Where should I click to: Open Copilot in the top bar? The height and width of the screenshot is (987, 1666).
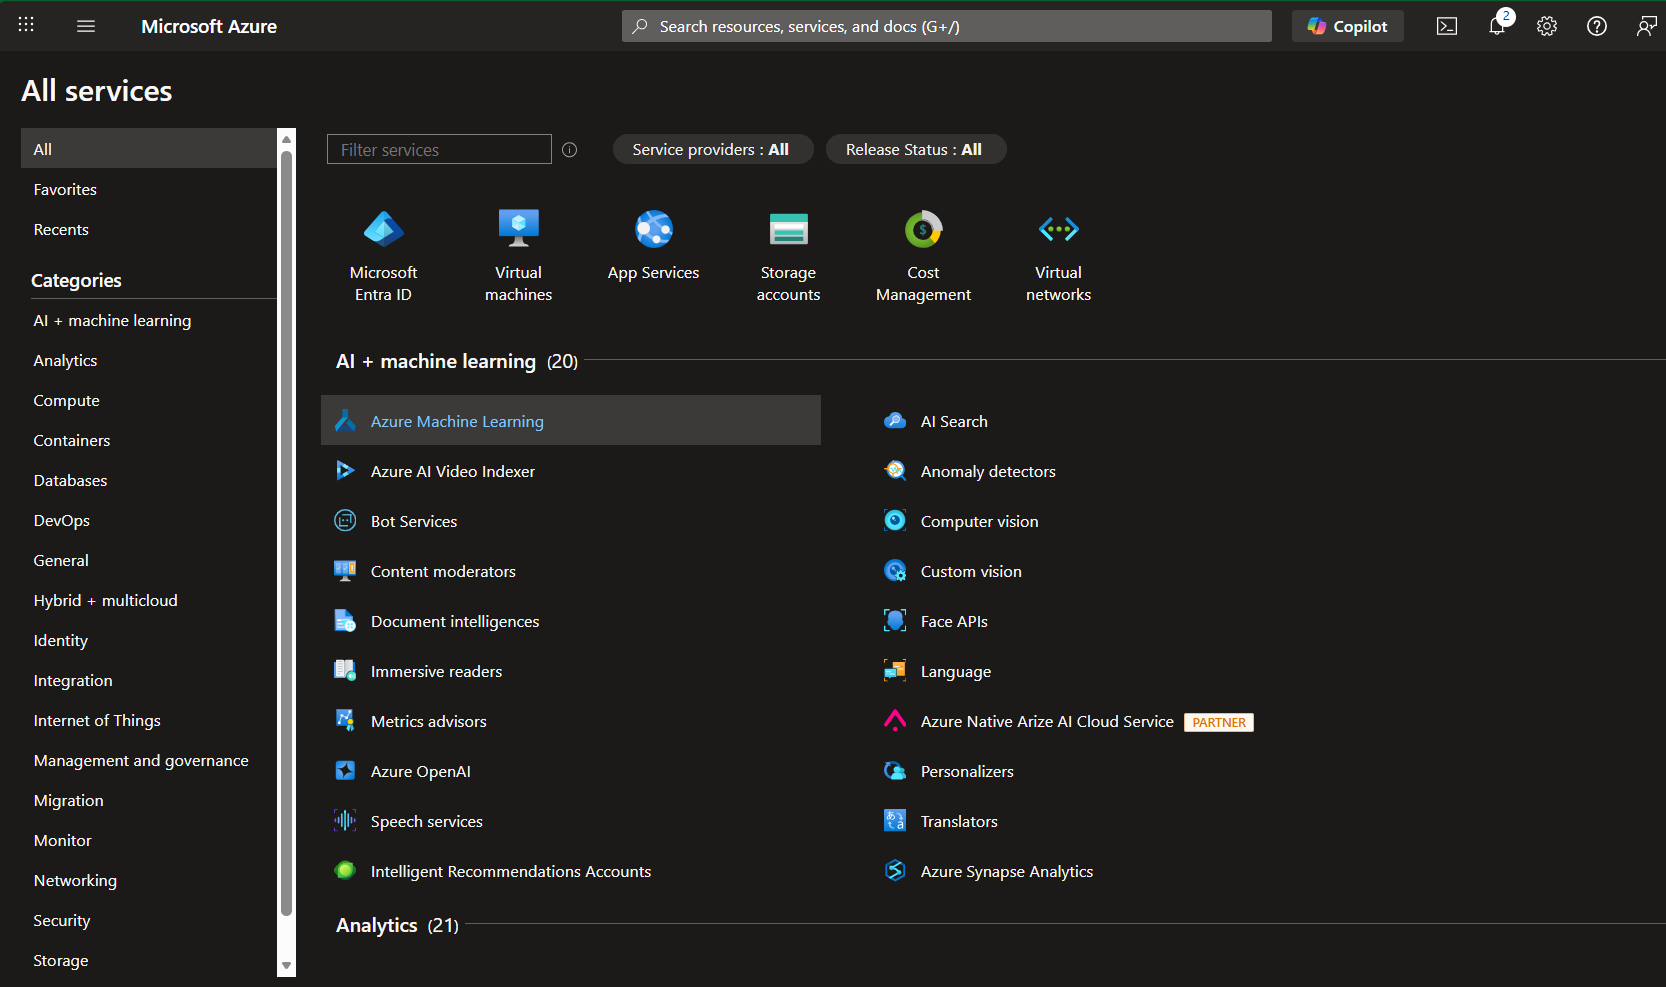1347,25
